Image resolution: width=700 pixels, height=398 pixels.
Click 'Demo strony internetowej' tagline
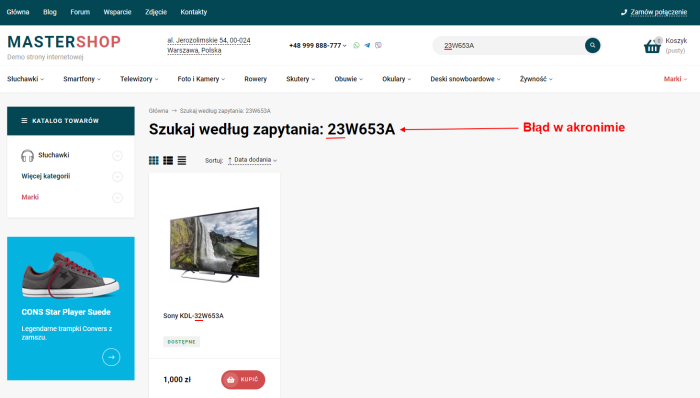coord(45,57)
